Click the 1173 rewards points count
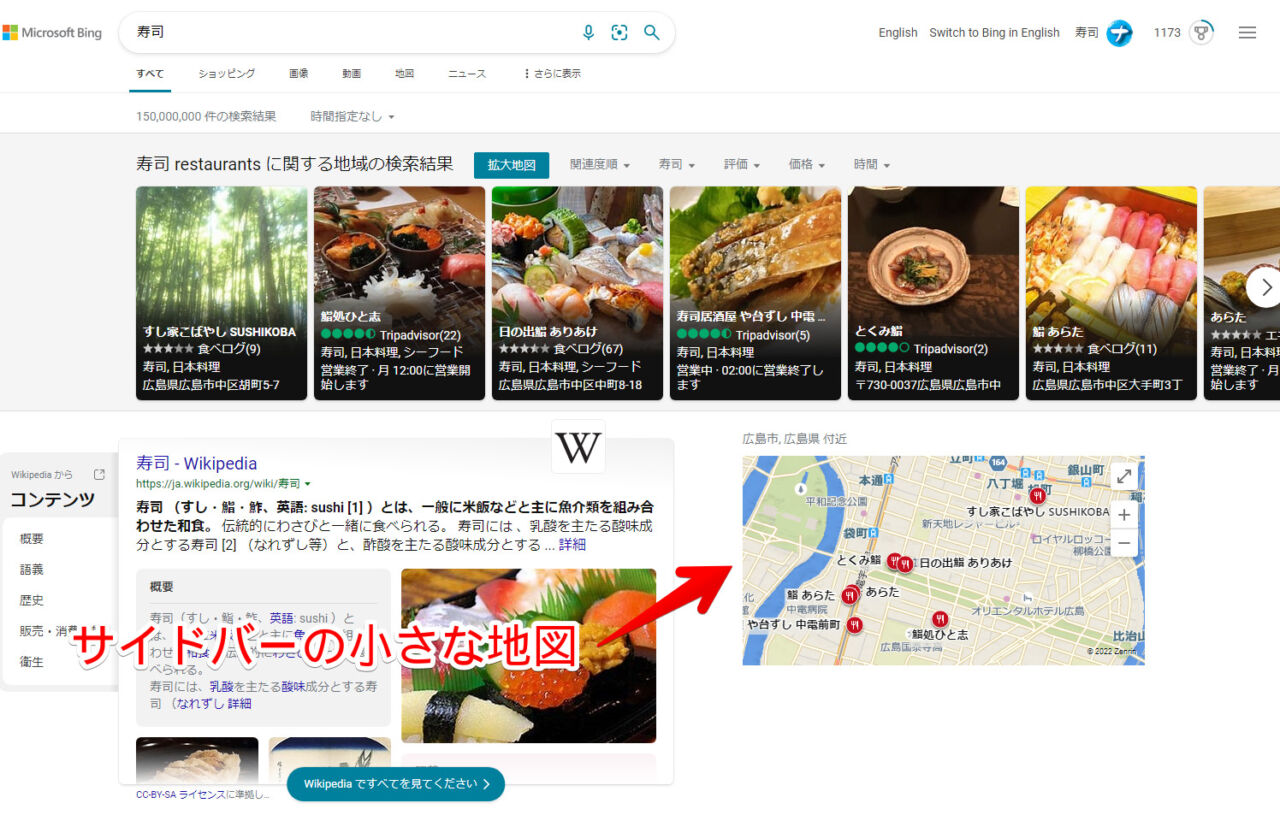Viewport: 1280px width, 815px height. coord(1167,33)
